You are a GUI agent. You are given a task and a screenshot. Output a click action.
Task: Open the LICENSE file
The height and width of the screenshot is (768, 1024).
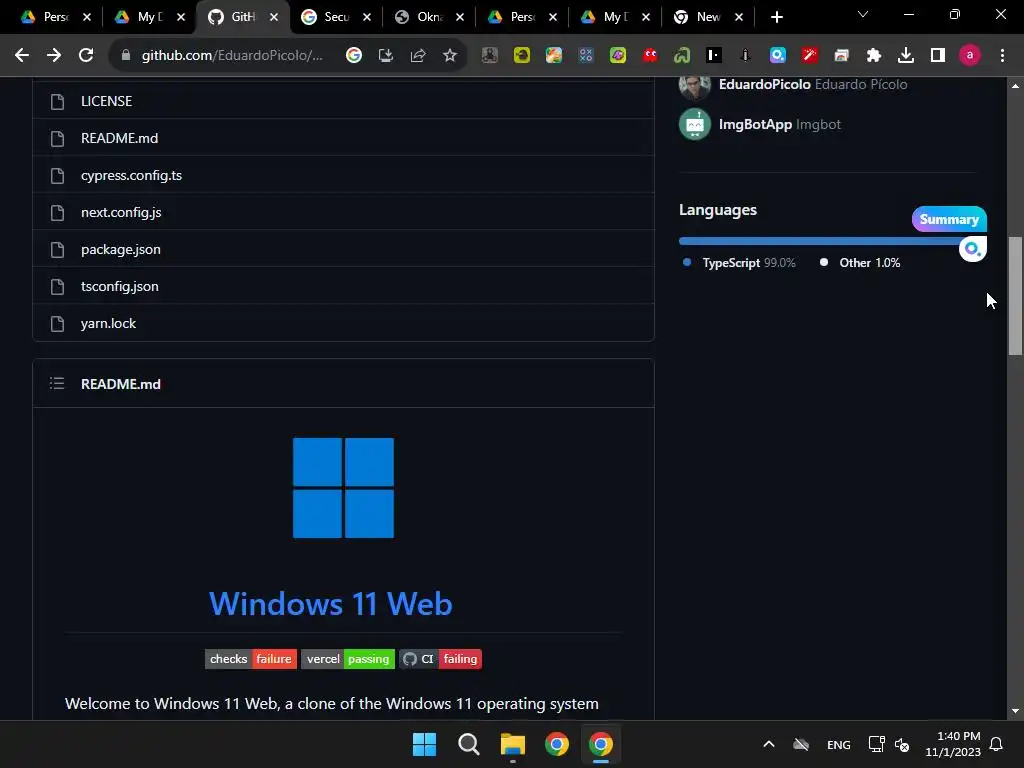(x=106, y=101)
